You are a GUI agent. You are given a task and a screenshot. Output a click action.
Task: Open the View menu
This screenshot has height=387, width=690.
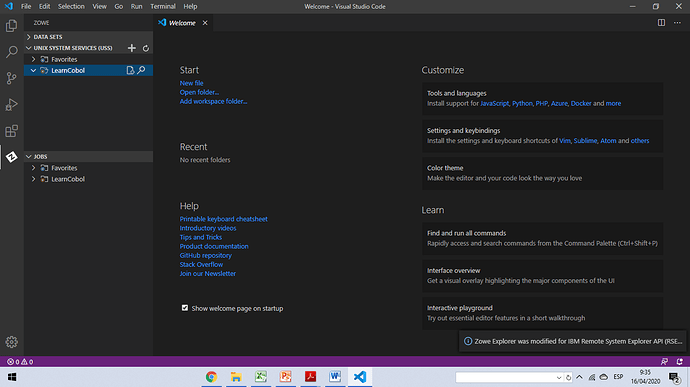point(99,7)
